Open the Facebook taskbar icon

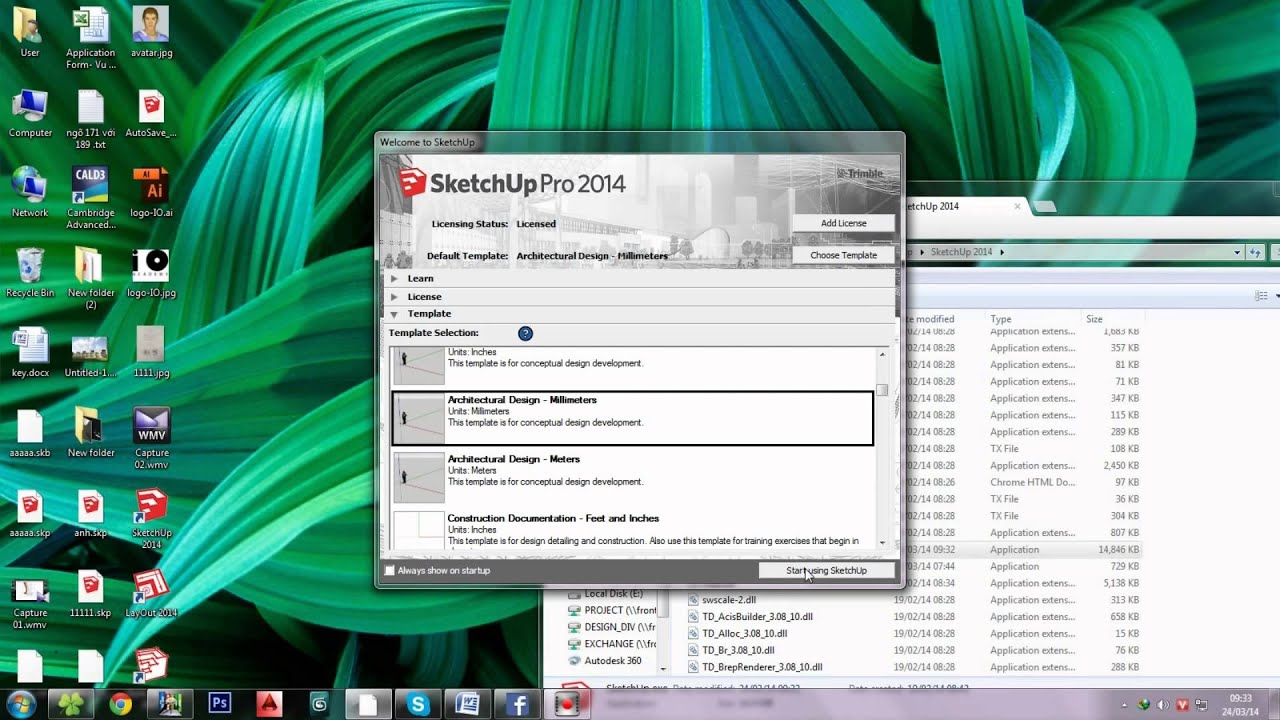[517, 704]
